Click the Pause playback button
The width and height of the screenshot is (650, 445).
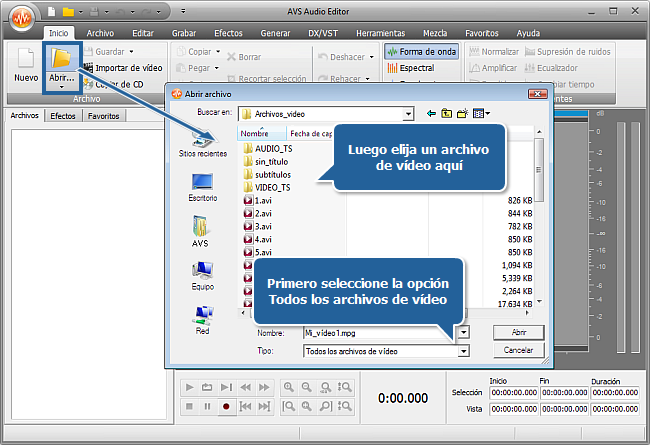coord(207,406)
